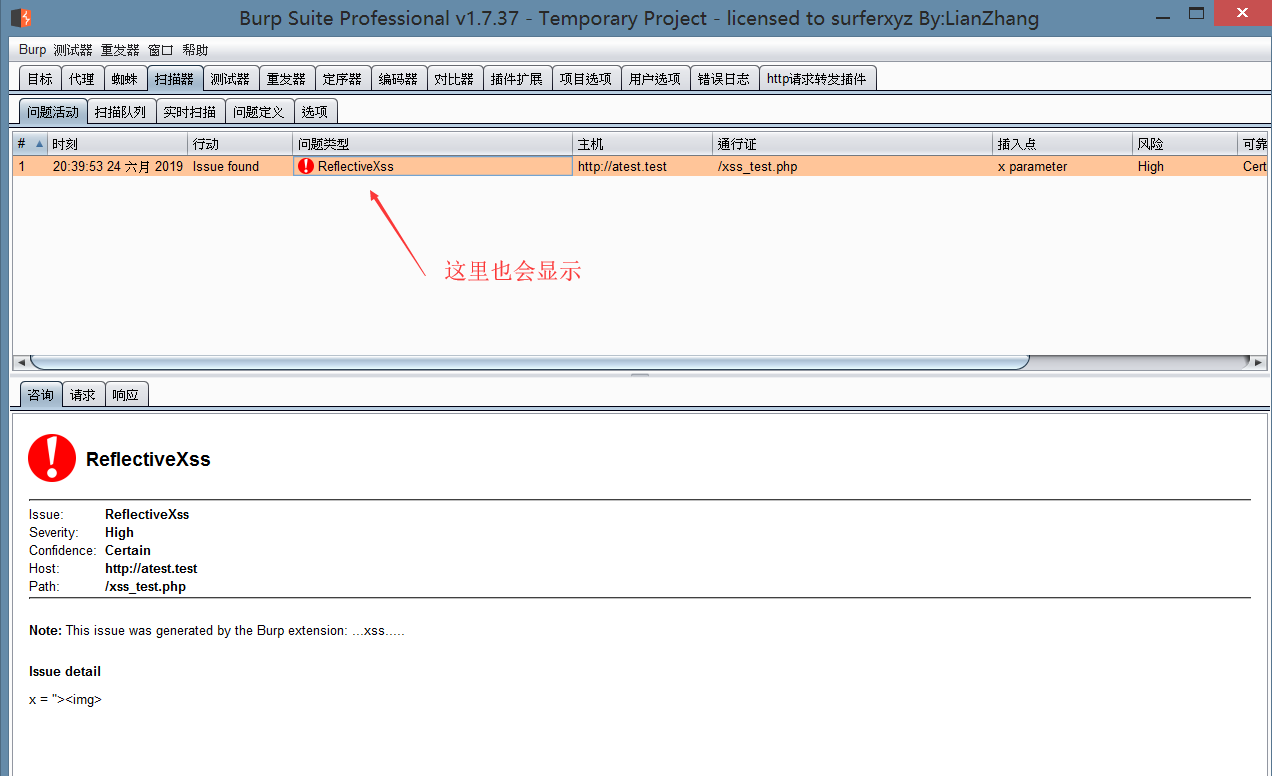The width and height of the screenshot is (1272, 776).
Task: Sort by the 风险 column header
Action: (1185, 144)
